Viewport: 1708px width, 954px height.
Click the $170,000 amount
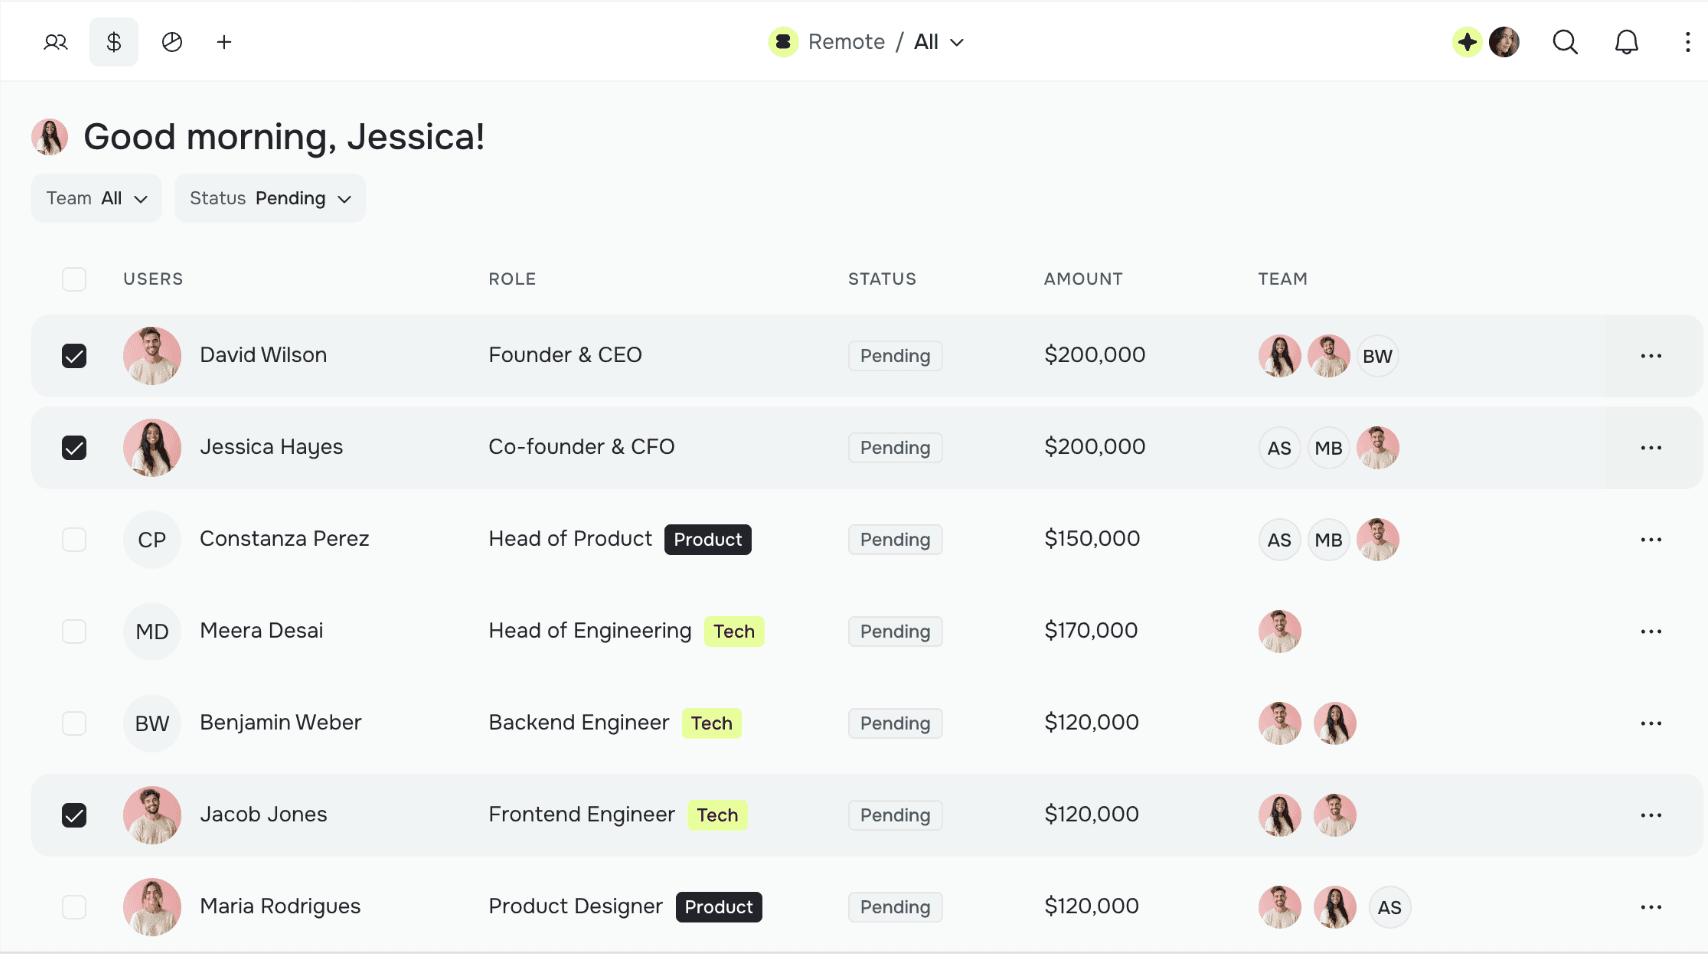(x=1091, y=631)
